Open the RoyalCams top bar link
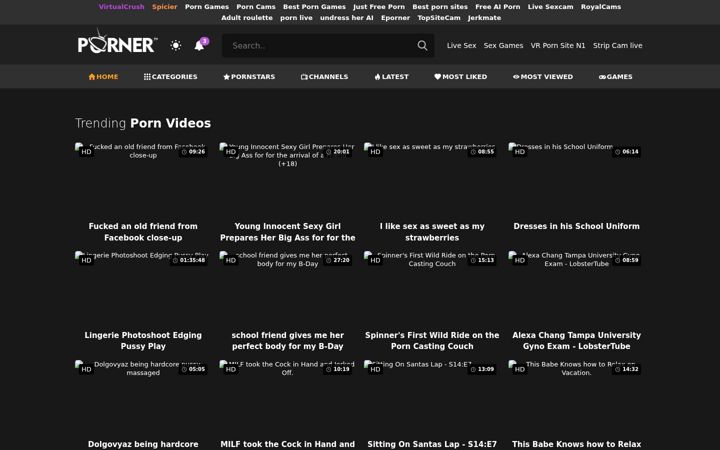This screenshot has width=720, height=450. tap(601, 7)
